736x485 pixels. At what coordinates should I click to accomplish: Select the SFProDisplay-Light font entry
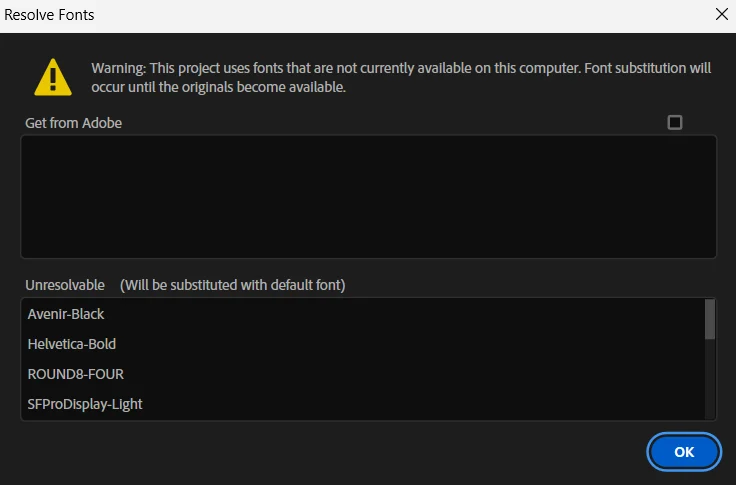[85, 404]
